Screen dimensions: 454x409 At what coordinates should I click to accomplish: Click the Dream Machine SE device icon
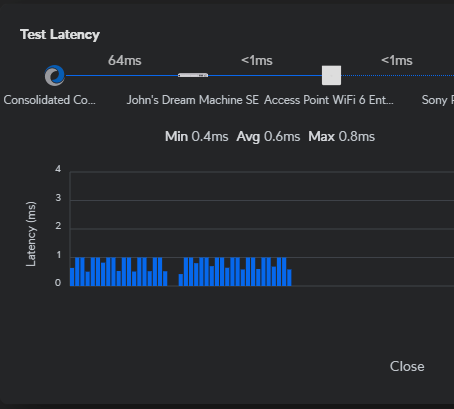[193, 75]
